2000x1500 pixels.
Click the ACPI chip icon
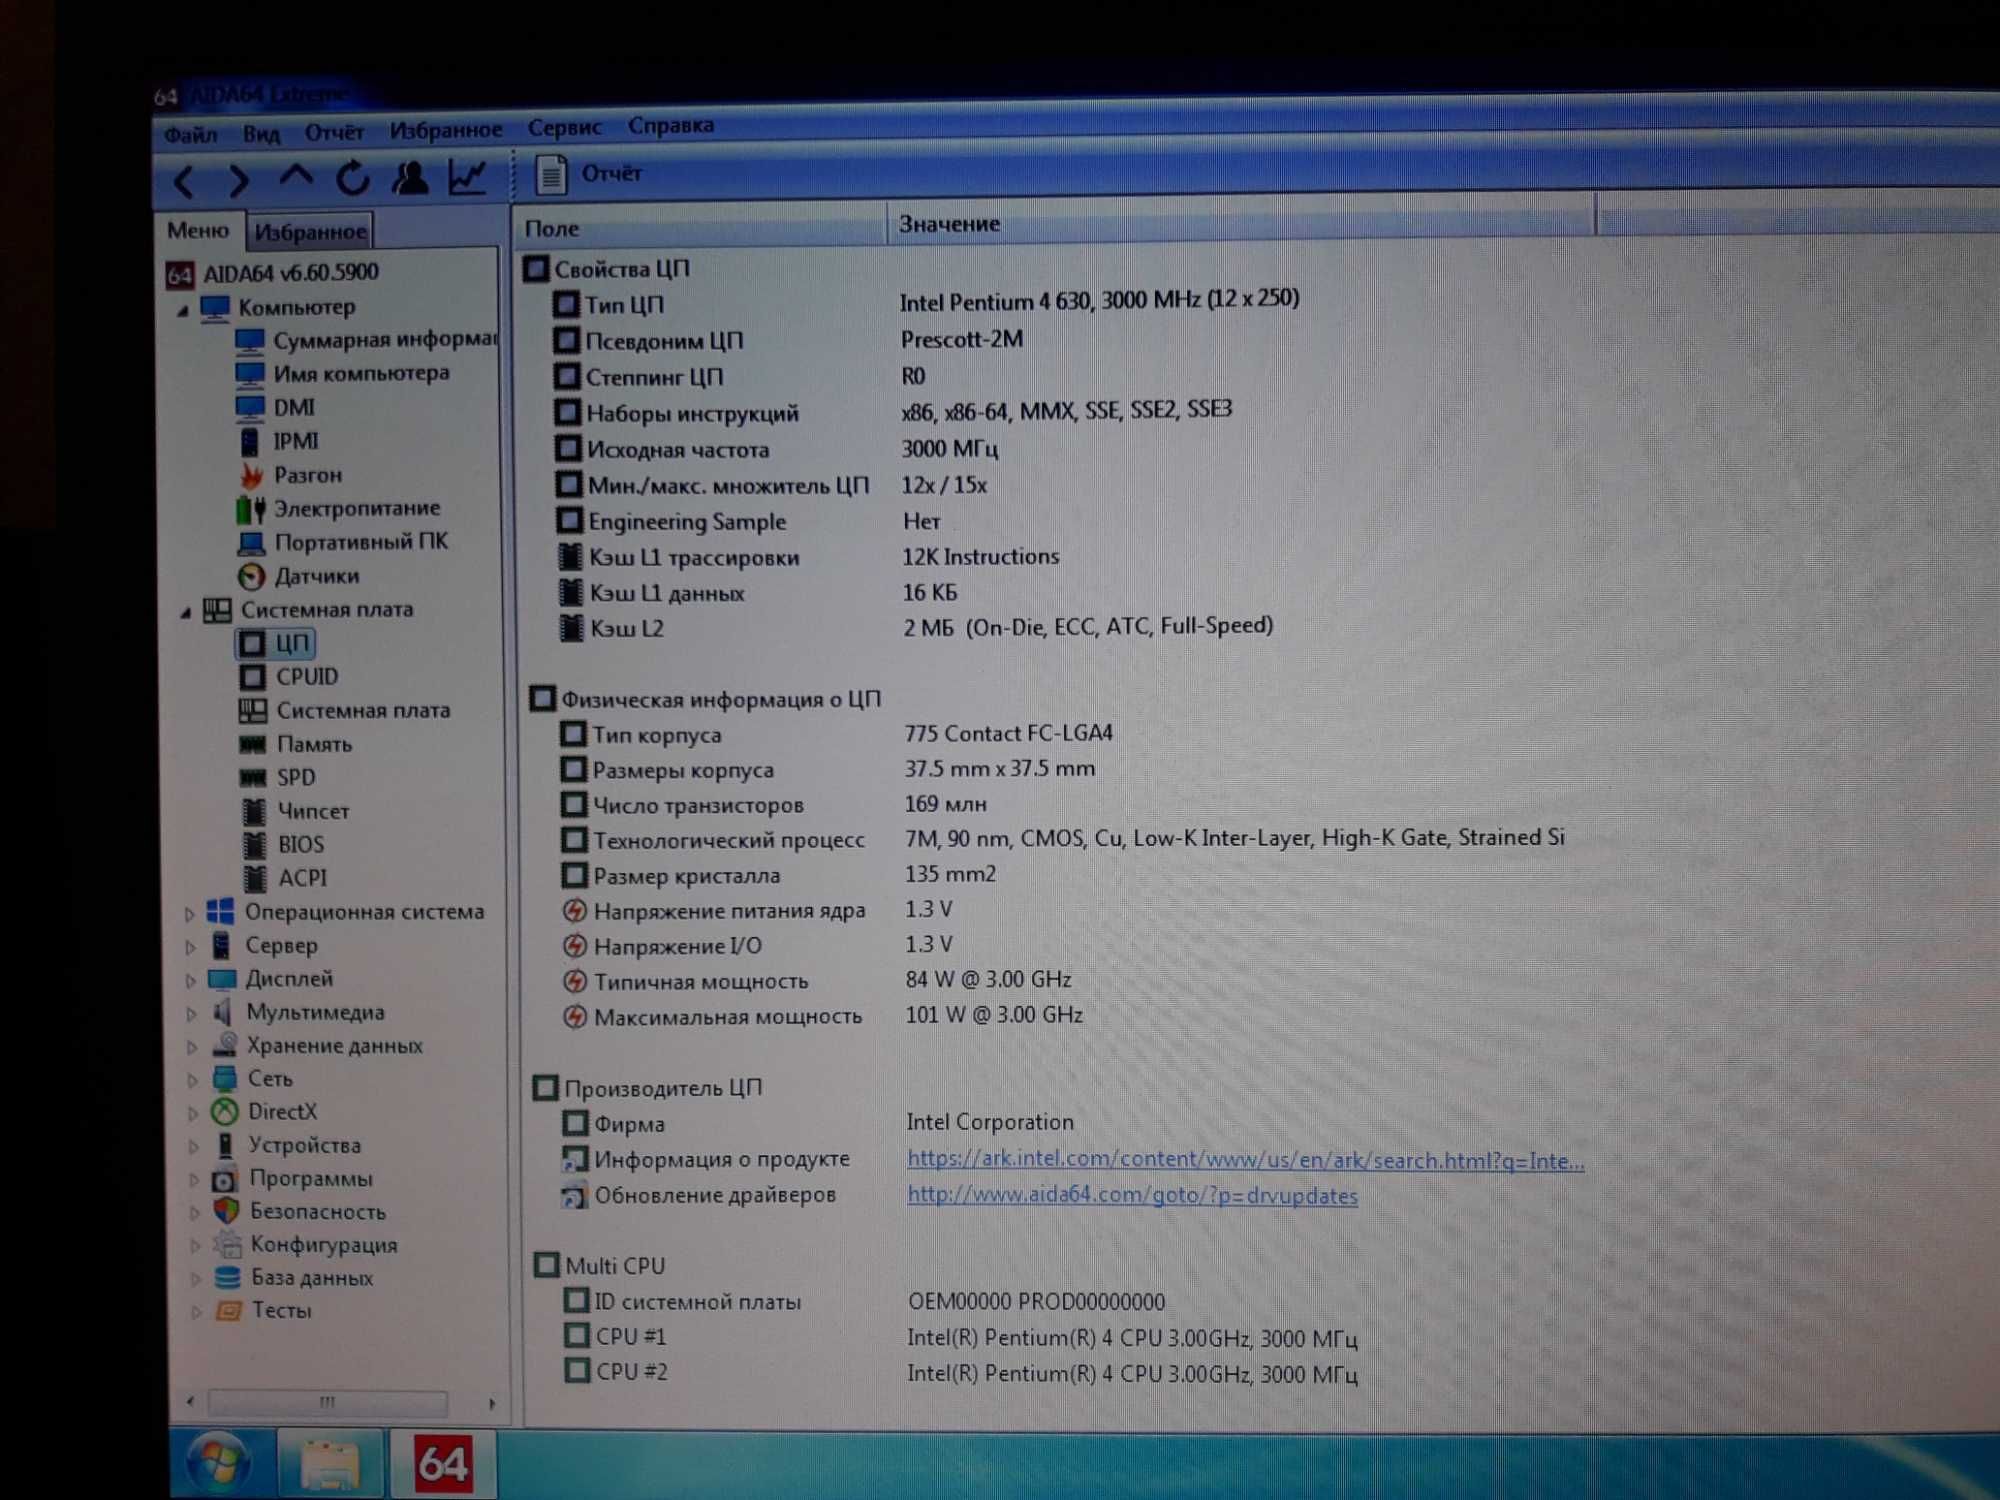pos(256,878)
